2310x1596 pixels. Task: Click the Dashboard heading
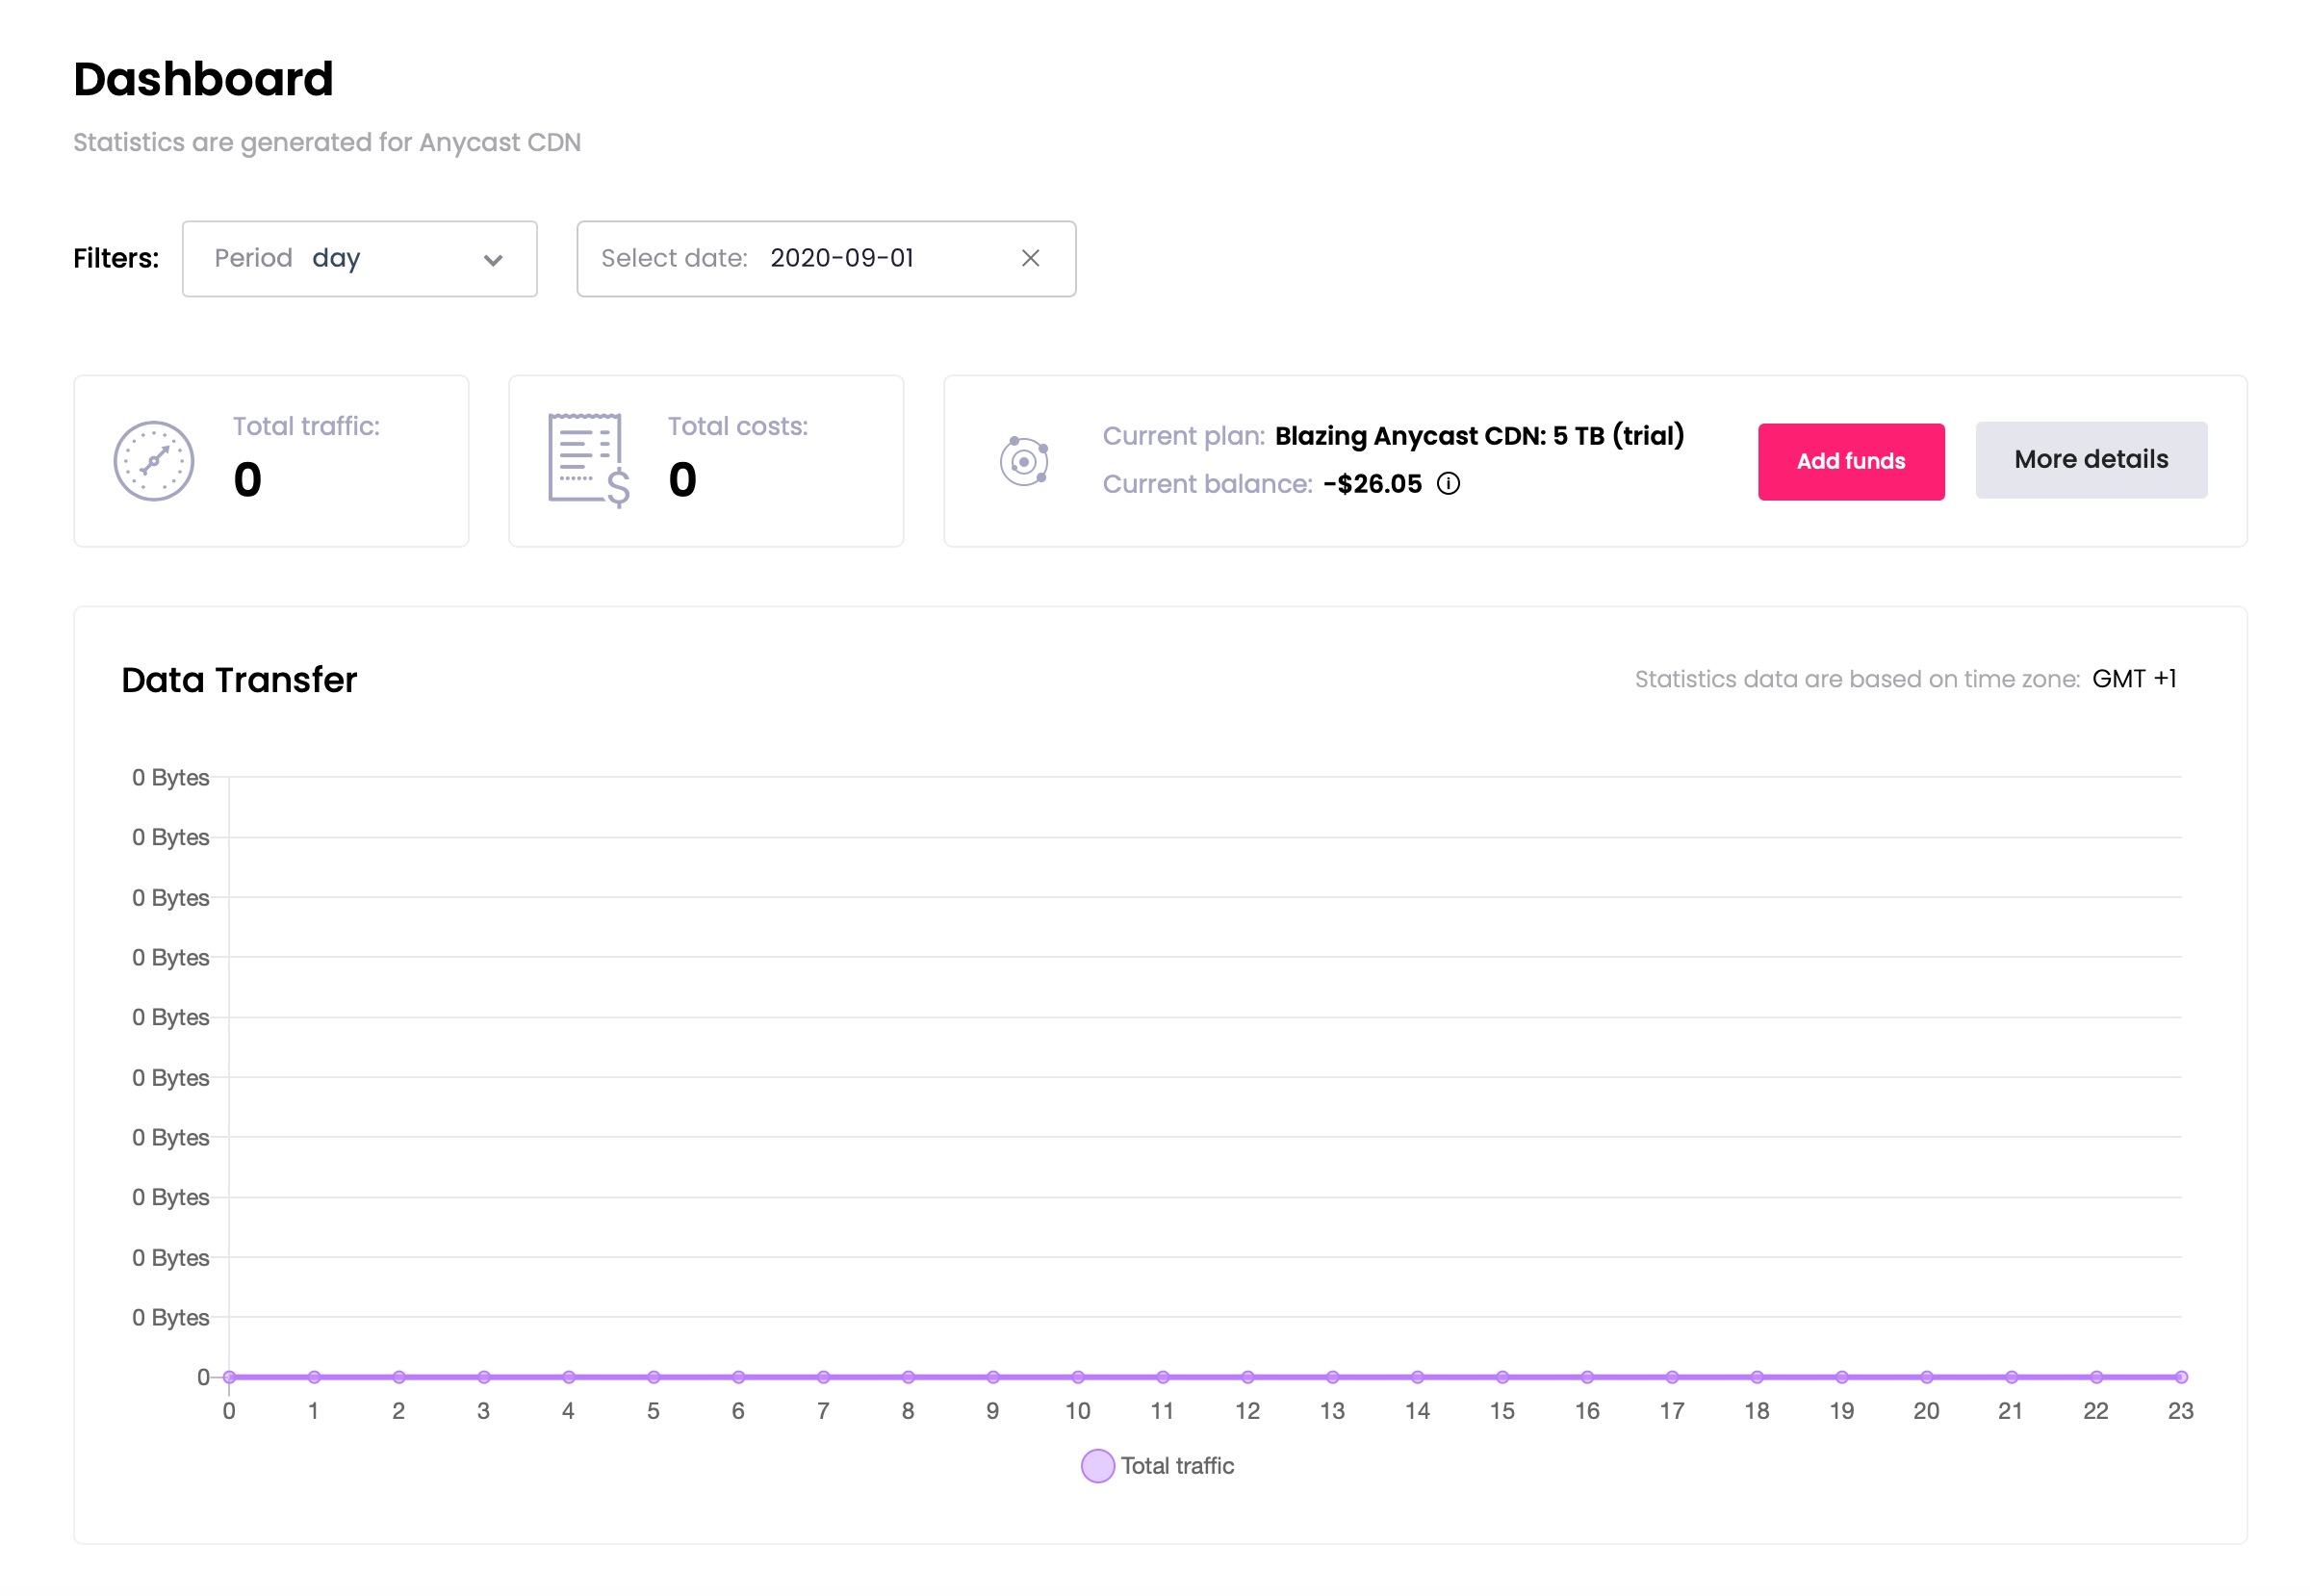pos(203,79)
